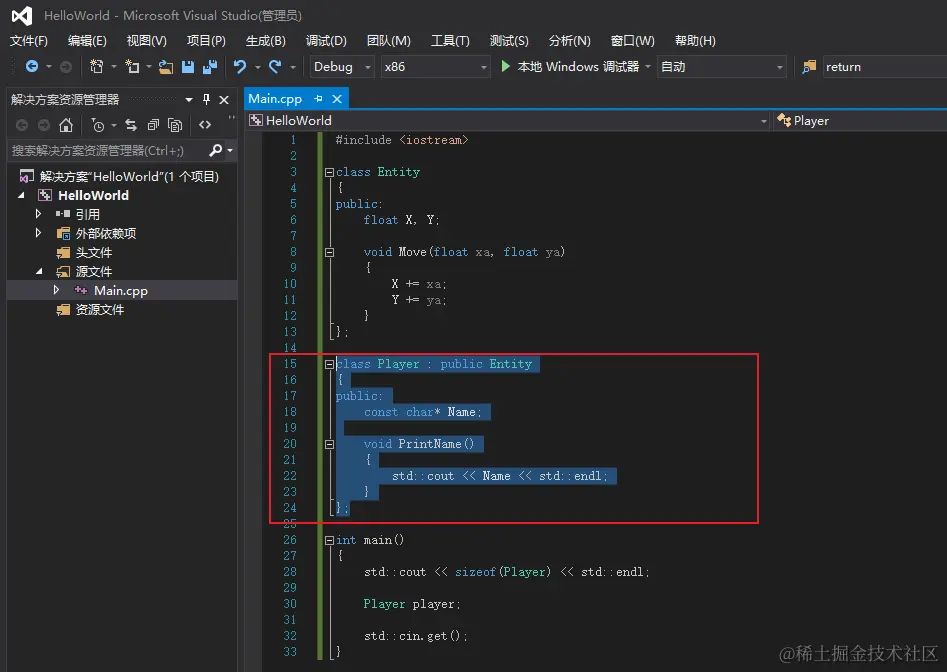The image size is (947, 672).
Task: Save Main.cpp with the single floppy icon
Action: pyautogui.click(x=188, y=66)
